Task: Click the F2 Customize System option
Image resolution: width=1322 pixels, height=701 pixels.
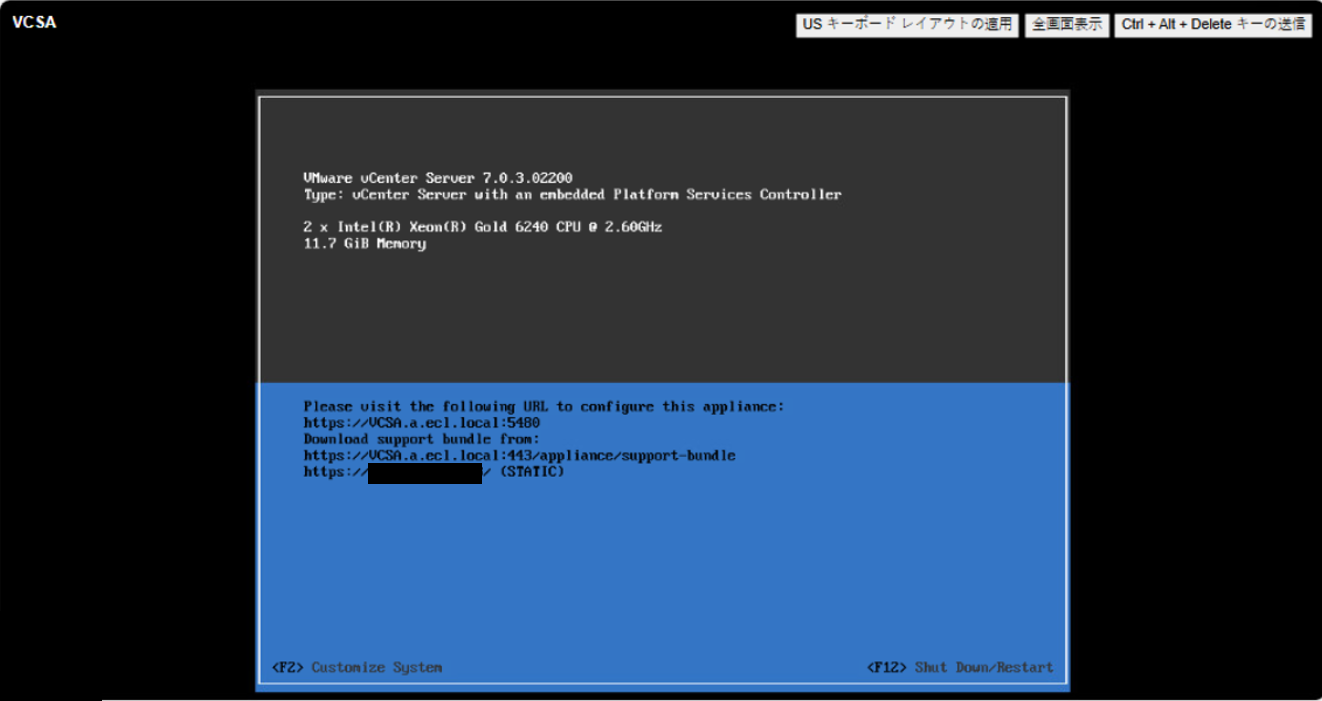Action: (x=357, y=667)
